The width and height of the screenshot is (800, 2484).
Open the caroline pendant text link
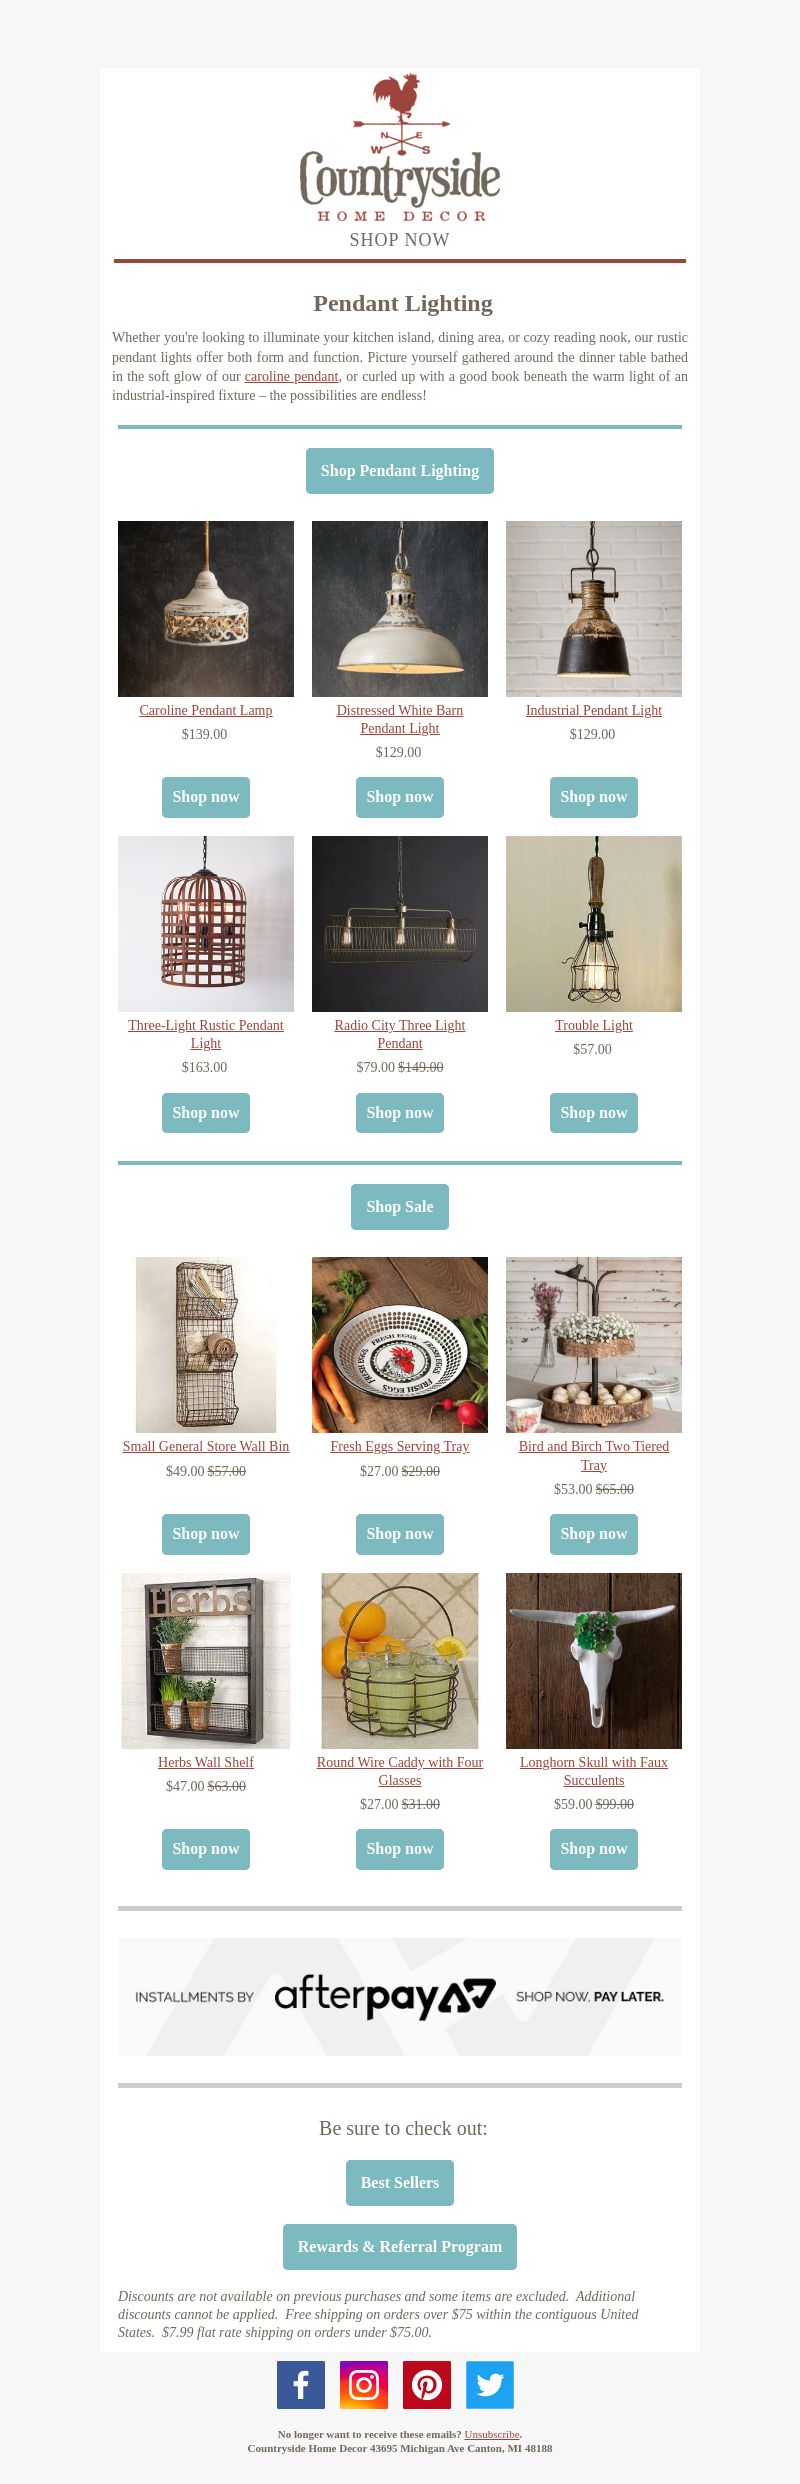(x=291, y=377)
